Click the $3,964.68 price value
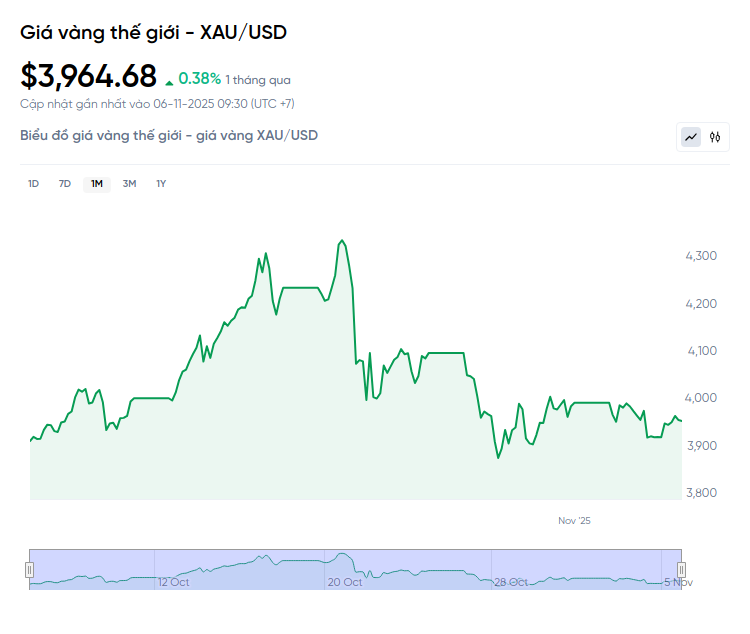Screen dimensions: 750x634 pyautogui.click(x=89, y=76)
